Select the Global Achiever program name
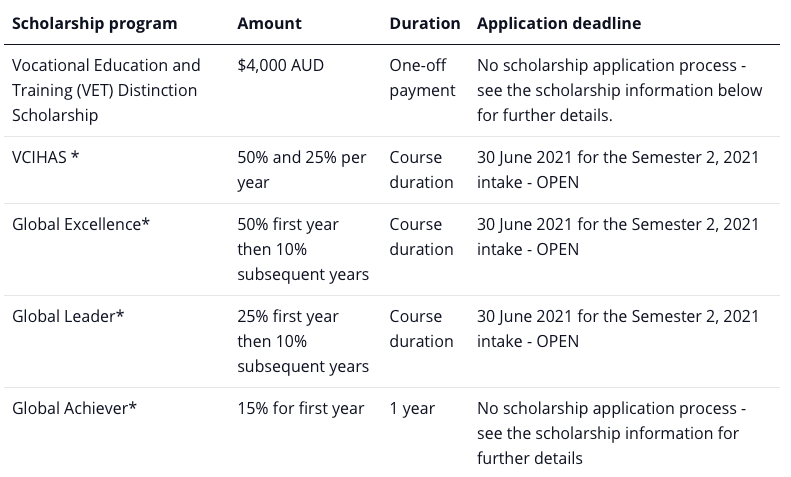Viewport: 791px width, 477px height. pos(74,408)
